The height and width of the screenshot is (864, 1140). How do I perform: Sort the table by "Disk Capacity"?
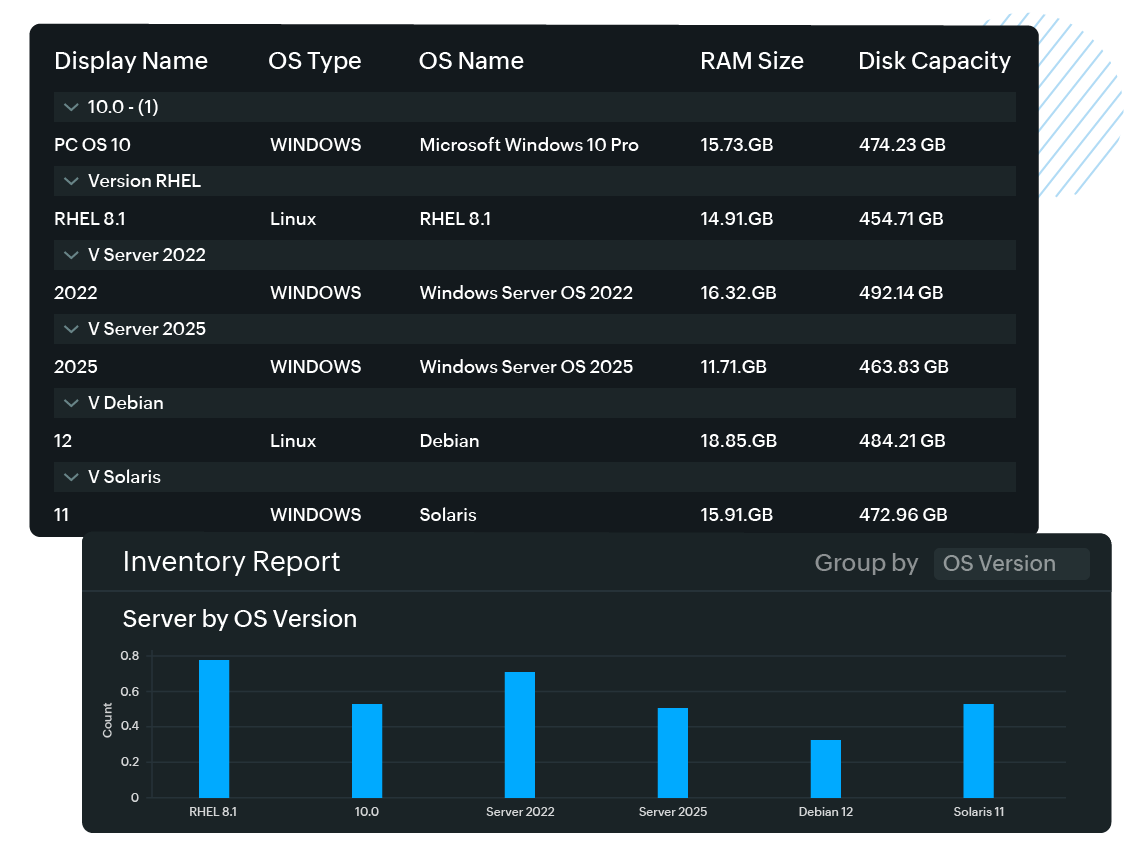(934, 61)
